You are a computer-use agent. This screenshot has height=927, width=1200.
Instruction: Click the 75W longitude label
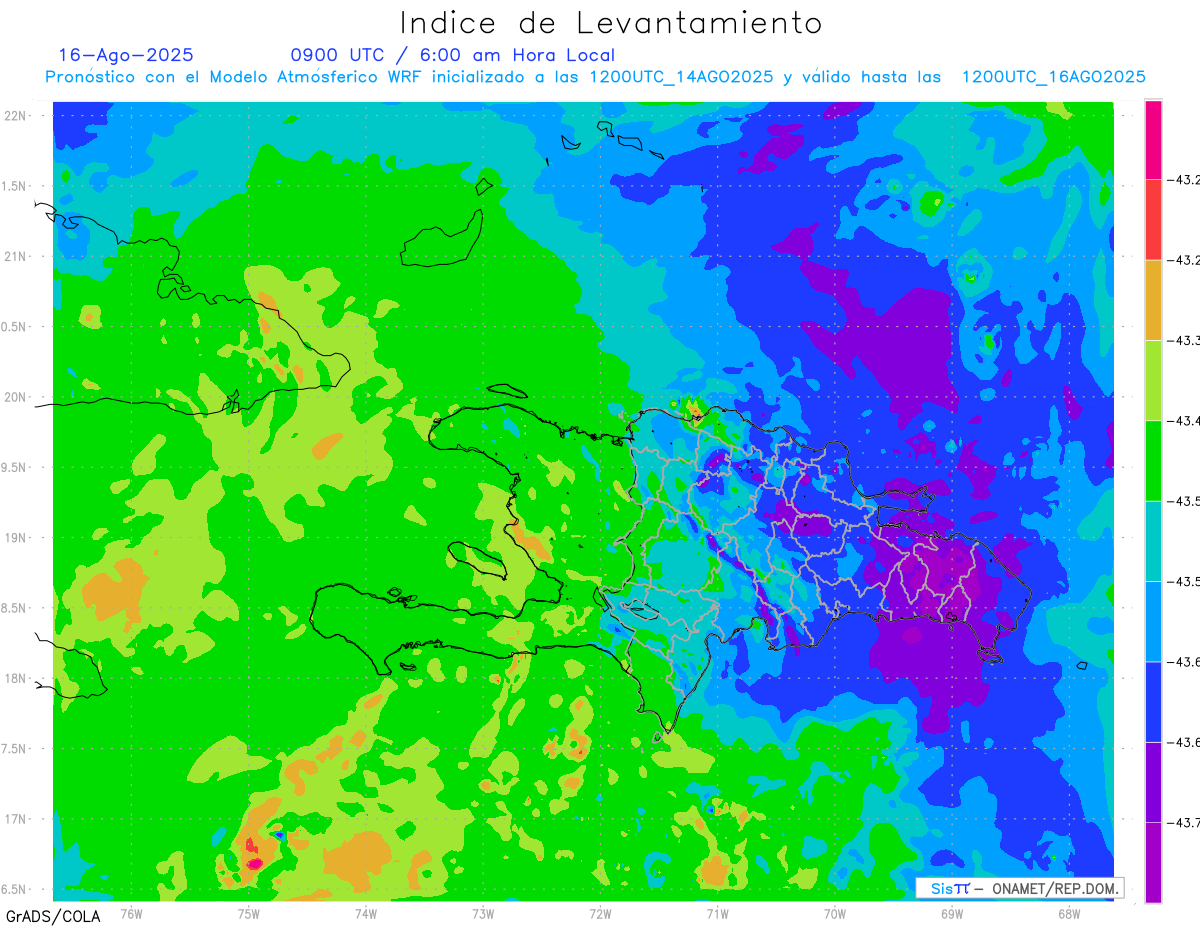coord(249,913)
